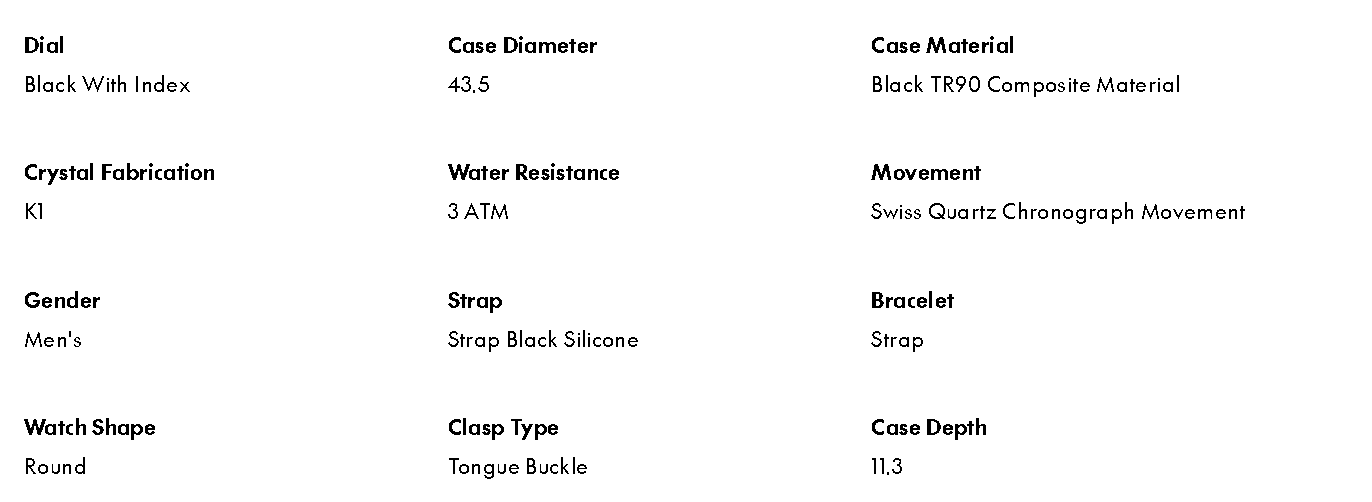Click the Movement heading

click(925, 173)
